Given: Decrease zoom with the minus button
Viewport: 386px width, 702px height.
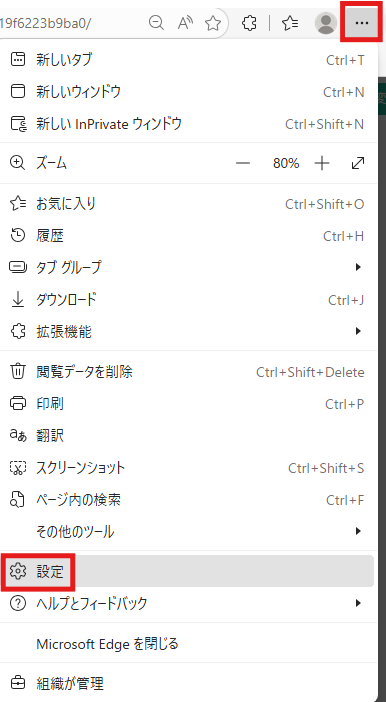Looking at the screenshot, I should coord(243,163).
